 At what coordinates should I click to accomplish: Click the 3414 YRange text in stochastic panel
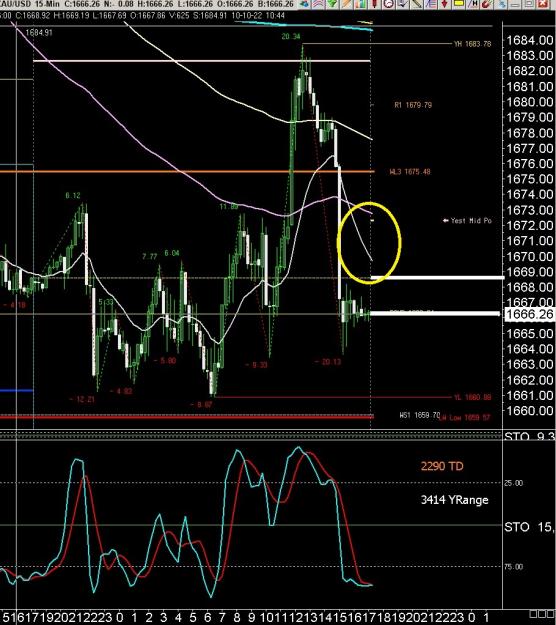click(x=454, y=500)
